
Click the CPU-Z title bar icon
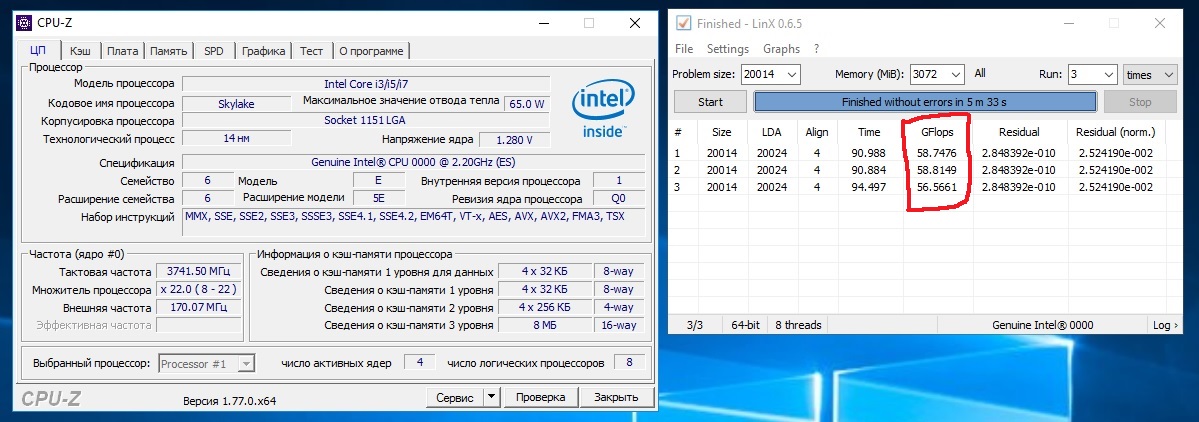(24, 23)
